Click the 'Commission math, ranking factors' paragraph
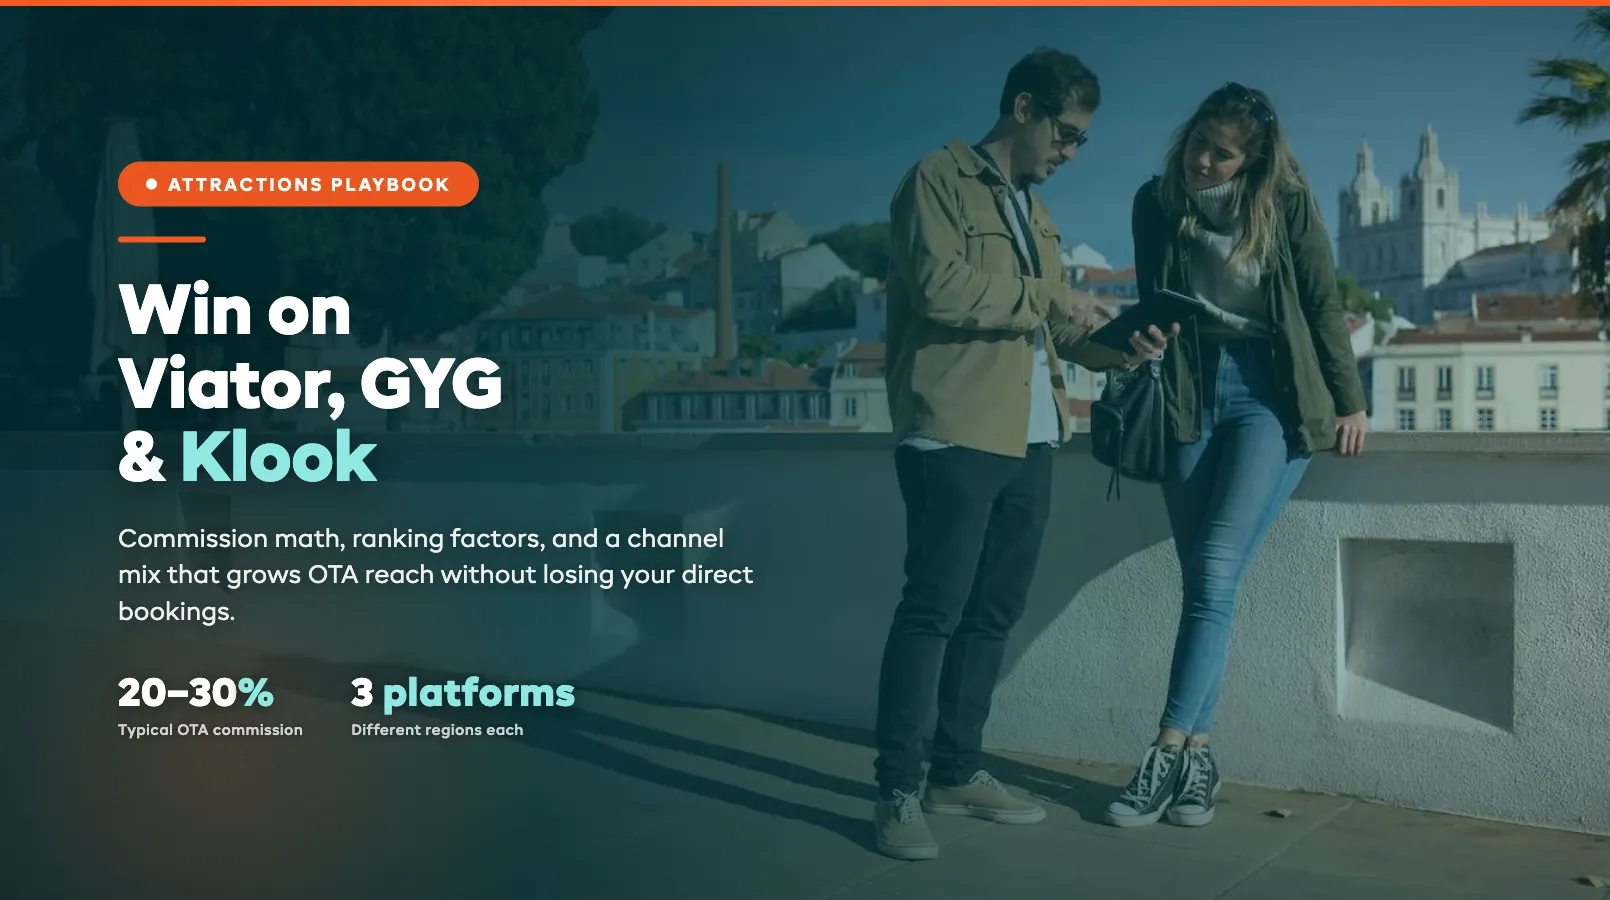Viewport: 1610px width, 900px height. coord(436,575)
